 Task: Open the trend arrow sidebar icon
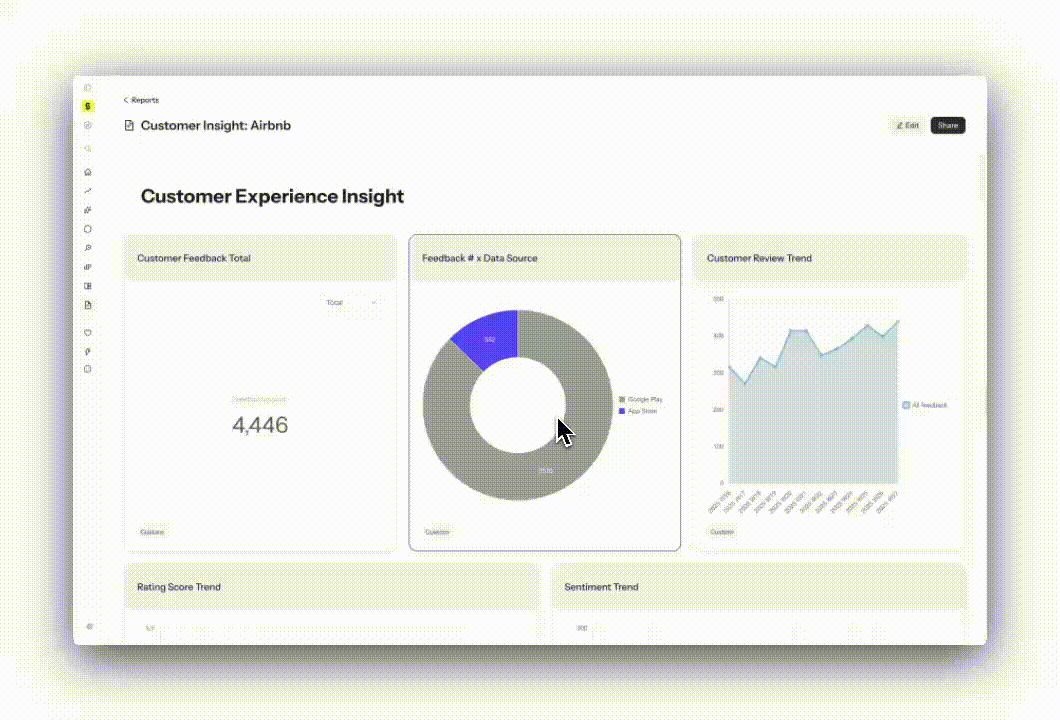point(88,191)
